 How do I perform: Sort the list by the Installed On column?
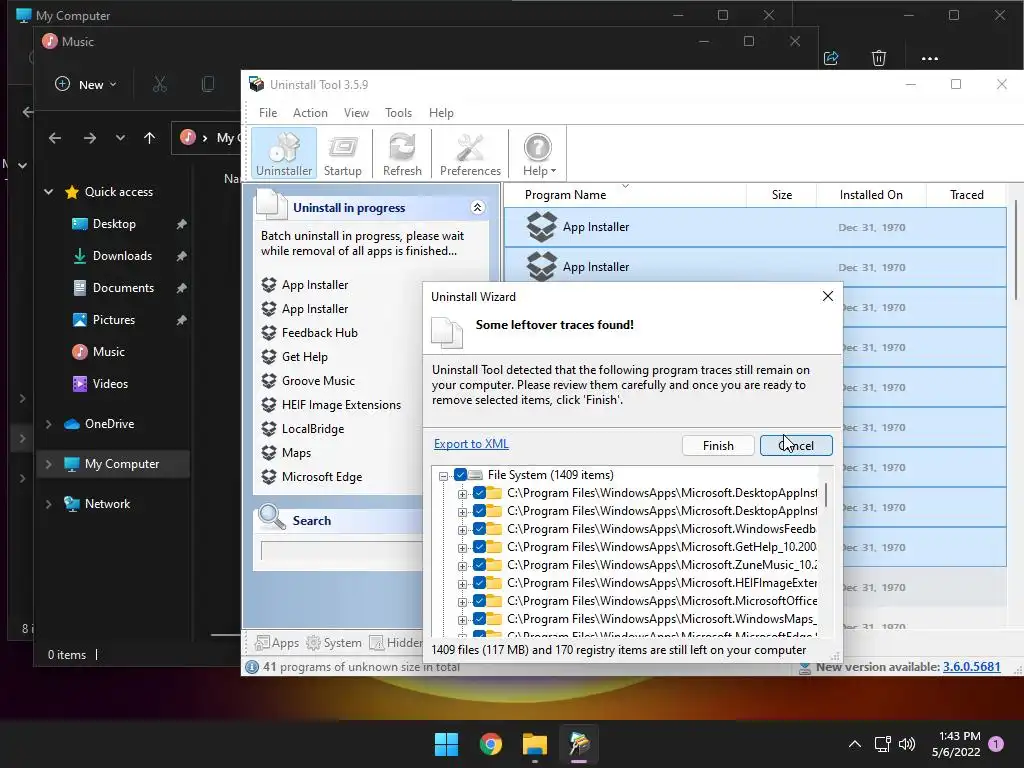tap(871, 195)
